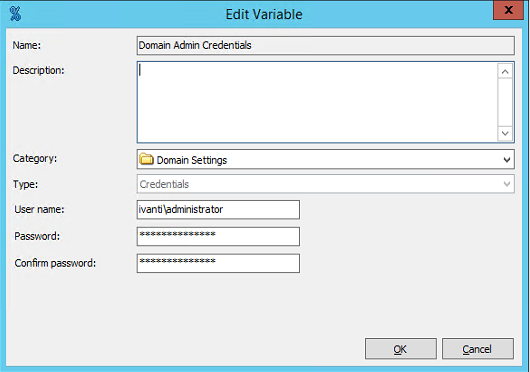Click inside the Password field
530x372 pixels.
(218, 236)
